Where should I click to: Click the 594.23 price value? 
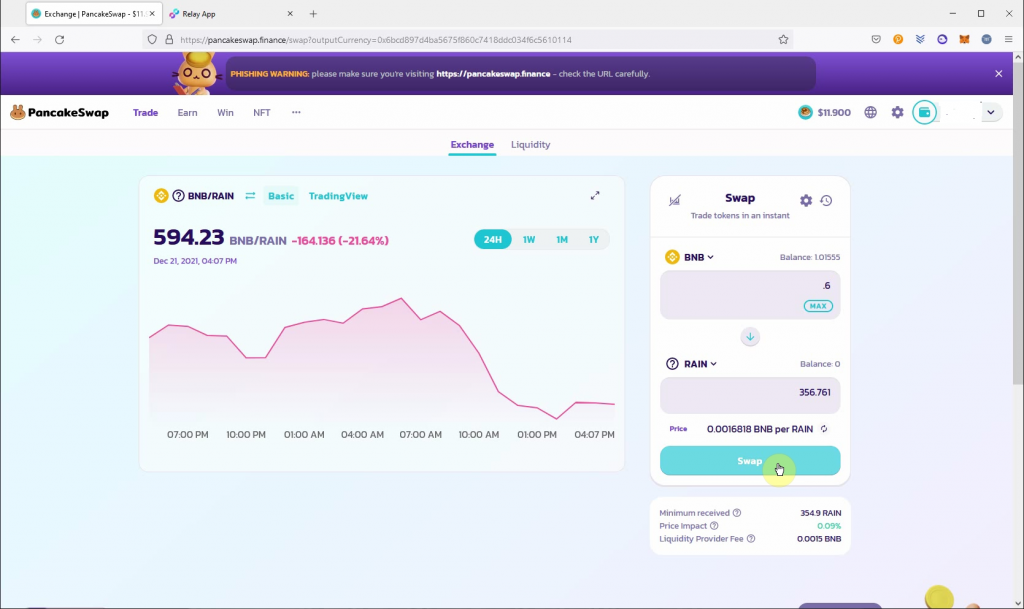click(188, 237)
